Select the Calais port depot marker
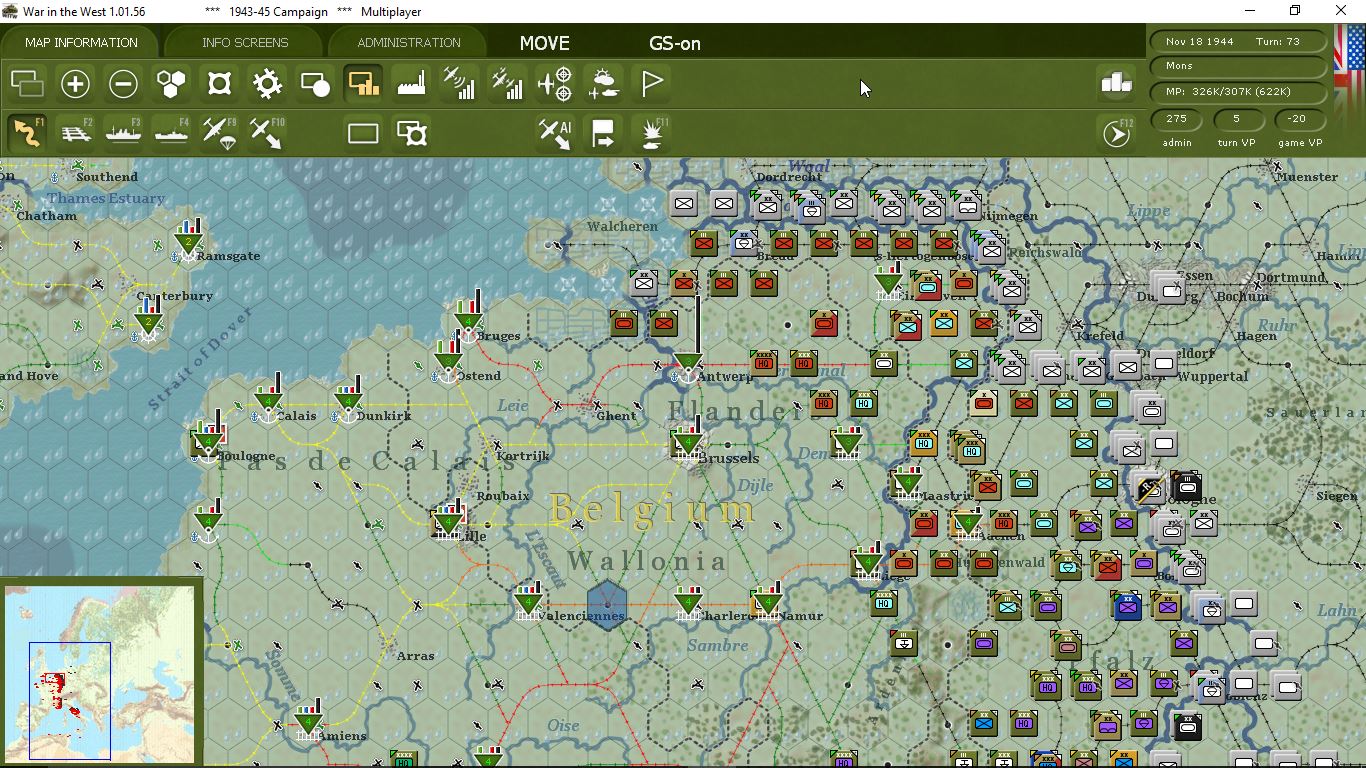The width and height of the screenshot is (1366, 768). coord(268,400)
